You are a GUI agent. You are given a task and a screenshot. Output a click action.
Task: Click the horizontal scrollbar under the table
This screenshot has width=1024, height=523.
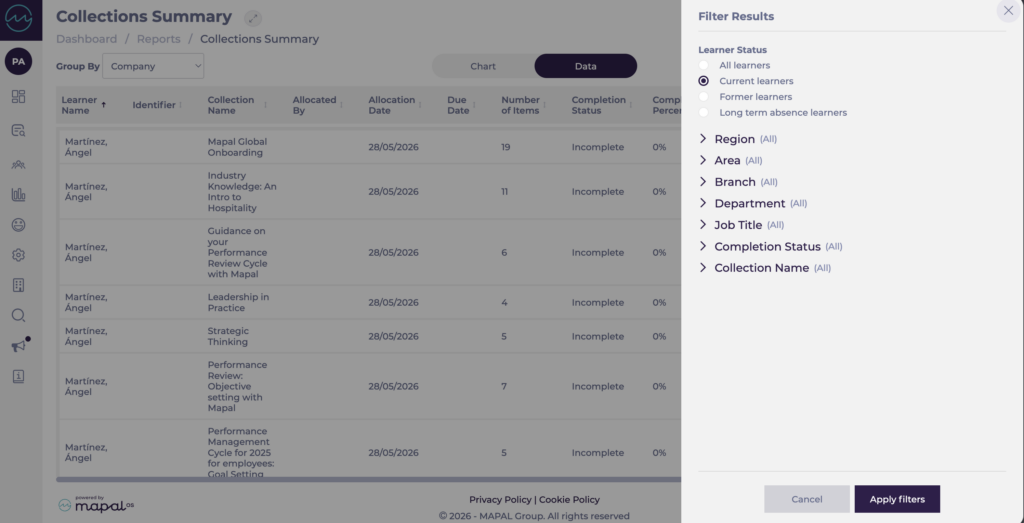(369, 479)
